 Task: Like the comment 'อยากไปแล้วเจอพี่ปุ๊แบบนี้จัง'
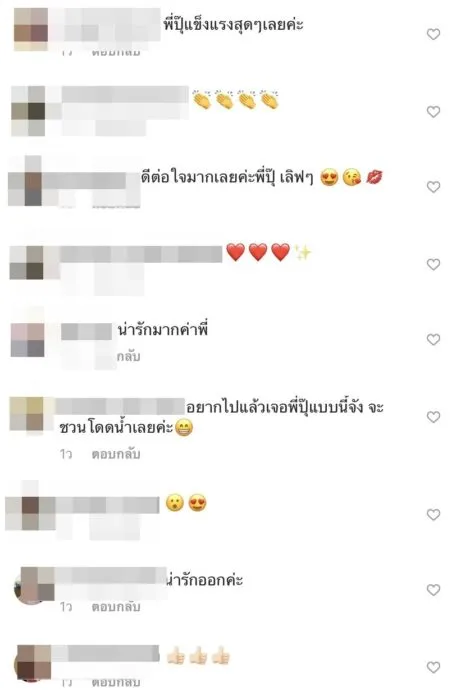click(433, 417)
